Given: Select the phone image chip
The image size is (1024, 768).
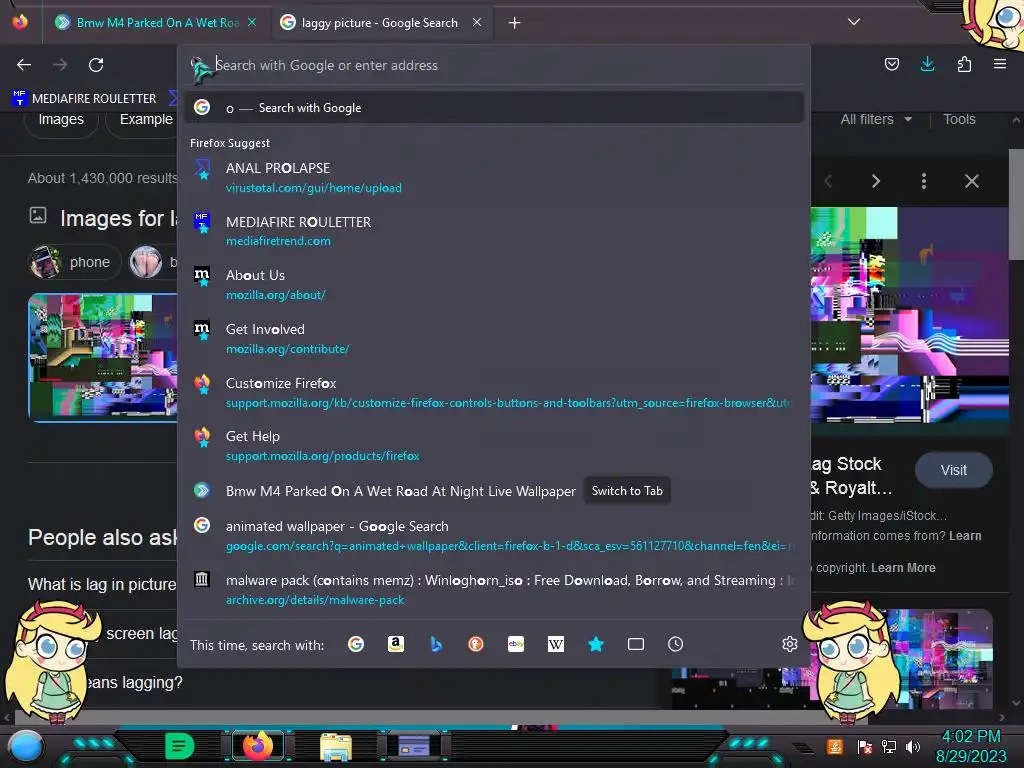Looking at the screenshot, I should point(76,262).
